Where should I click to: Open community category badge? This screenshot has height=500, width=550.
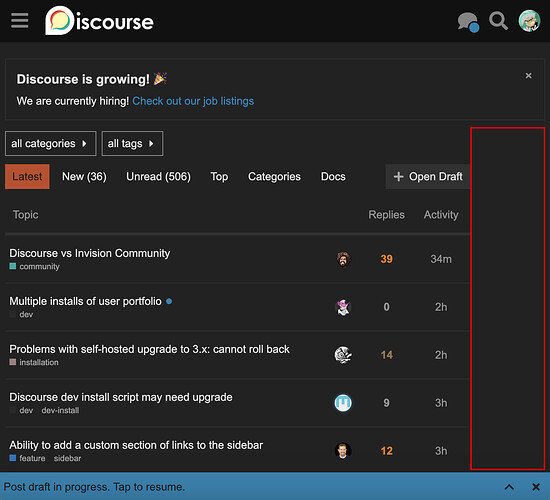(x=34, y=267)
